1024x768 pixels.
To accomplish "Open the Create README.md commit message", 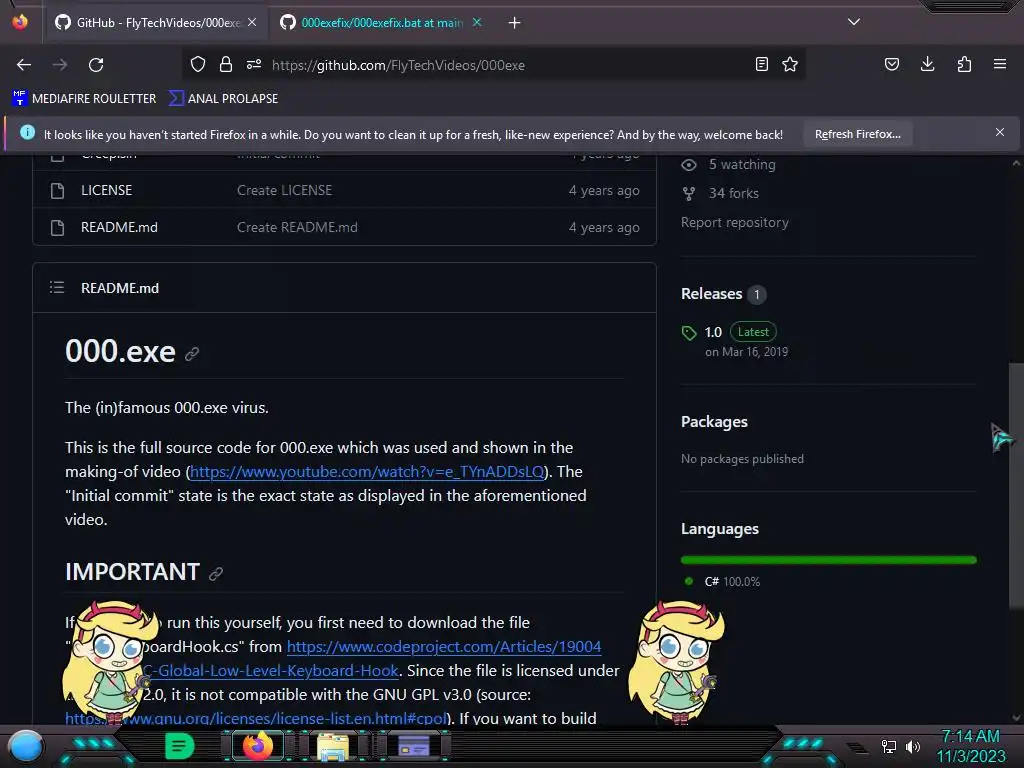I will tap(297, 227).
